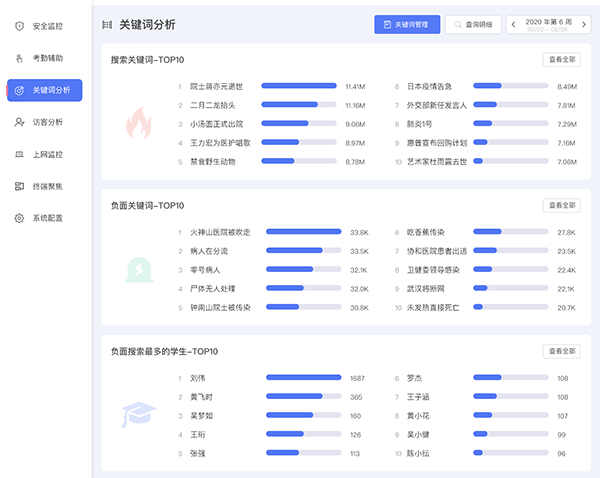Click student name 刘伟 in the ranking
This screenshot has height=478, width=600.
click(x=197, y=379)
